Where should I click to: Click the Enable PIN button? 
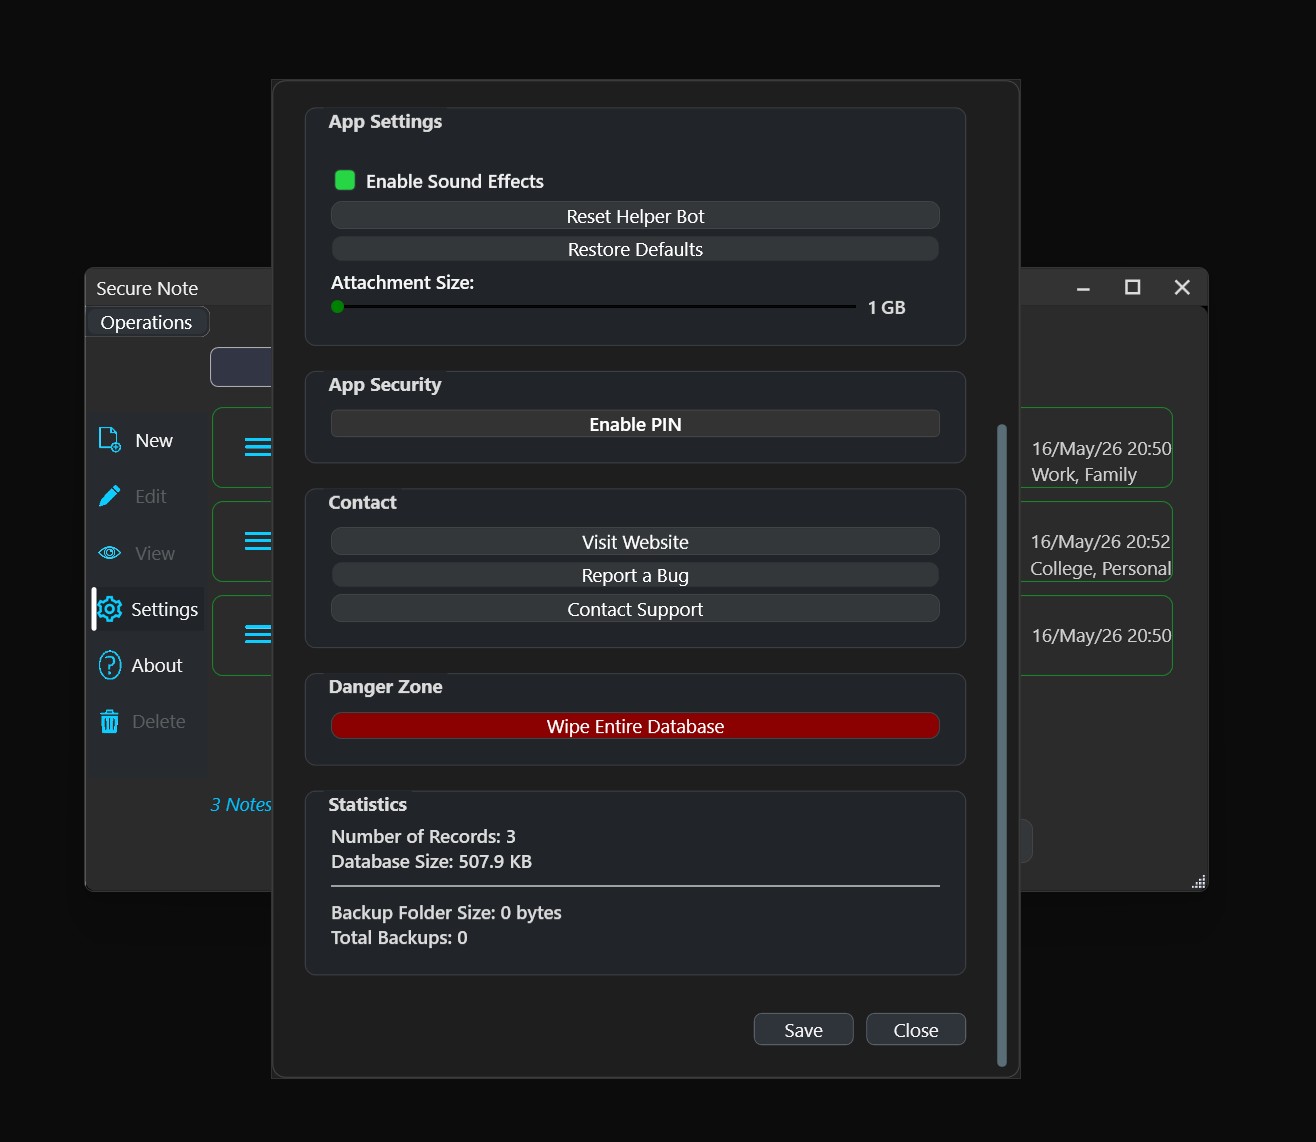[635, 424]
